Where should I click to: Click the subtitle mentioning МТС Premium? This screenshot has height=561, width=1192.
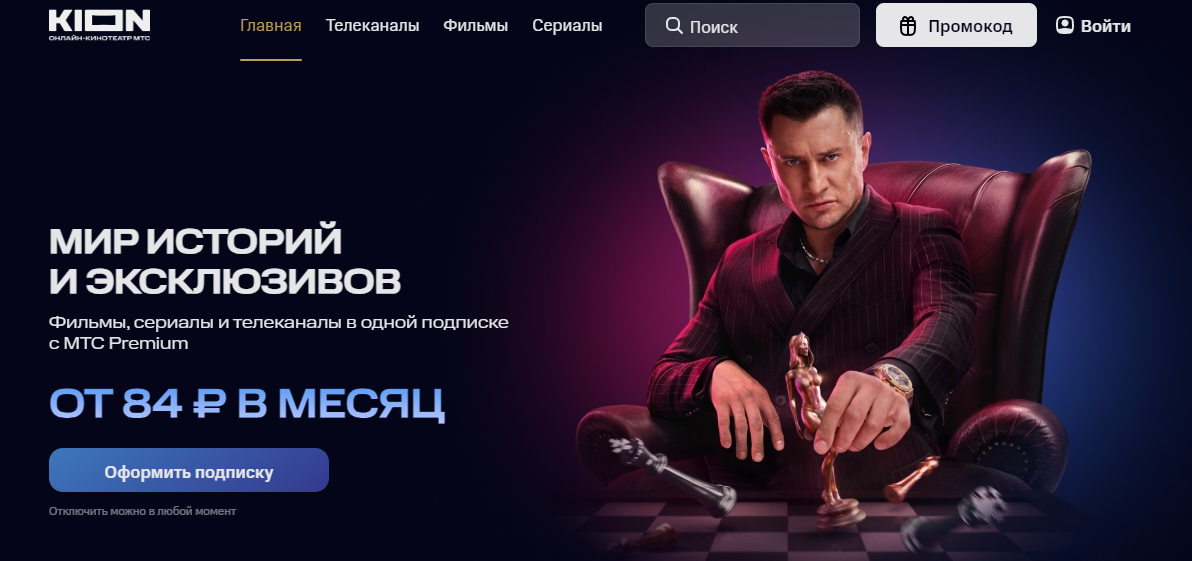(279, 332)
